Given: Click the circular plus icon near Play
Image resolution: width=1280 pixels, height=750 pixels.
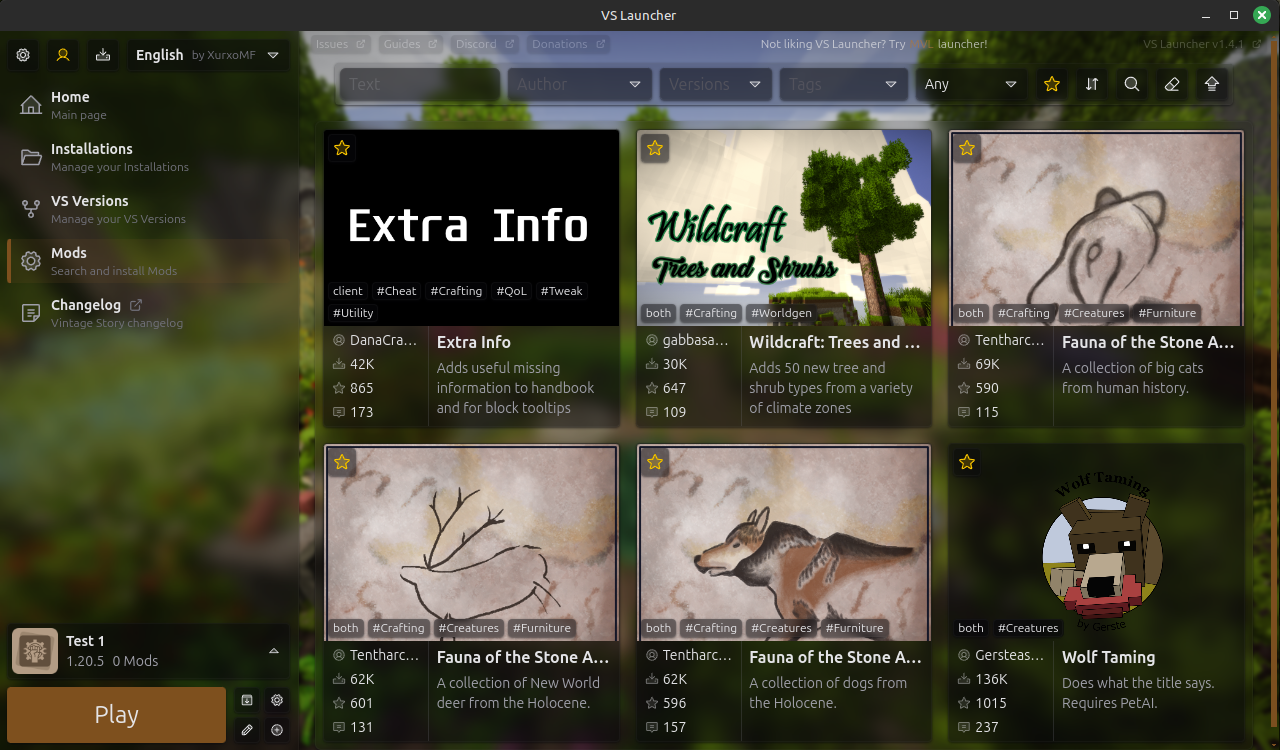Looking at the screenshot, I should click(277, 730).
